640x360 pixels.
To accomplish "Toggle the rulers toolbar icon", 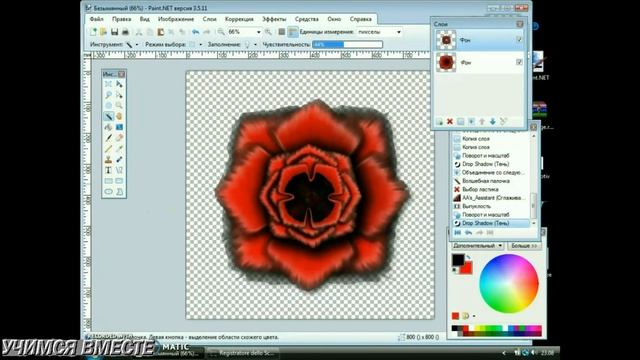I will pos(292,32).
